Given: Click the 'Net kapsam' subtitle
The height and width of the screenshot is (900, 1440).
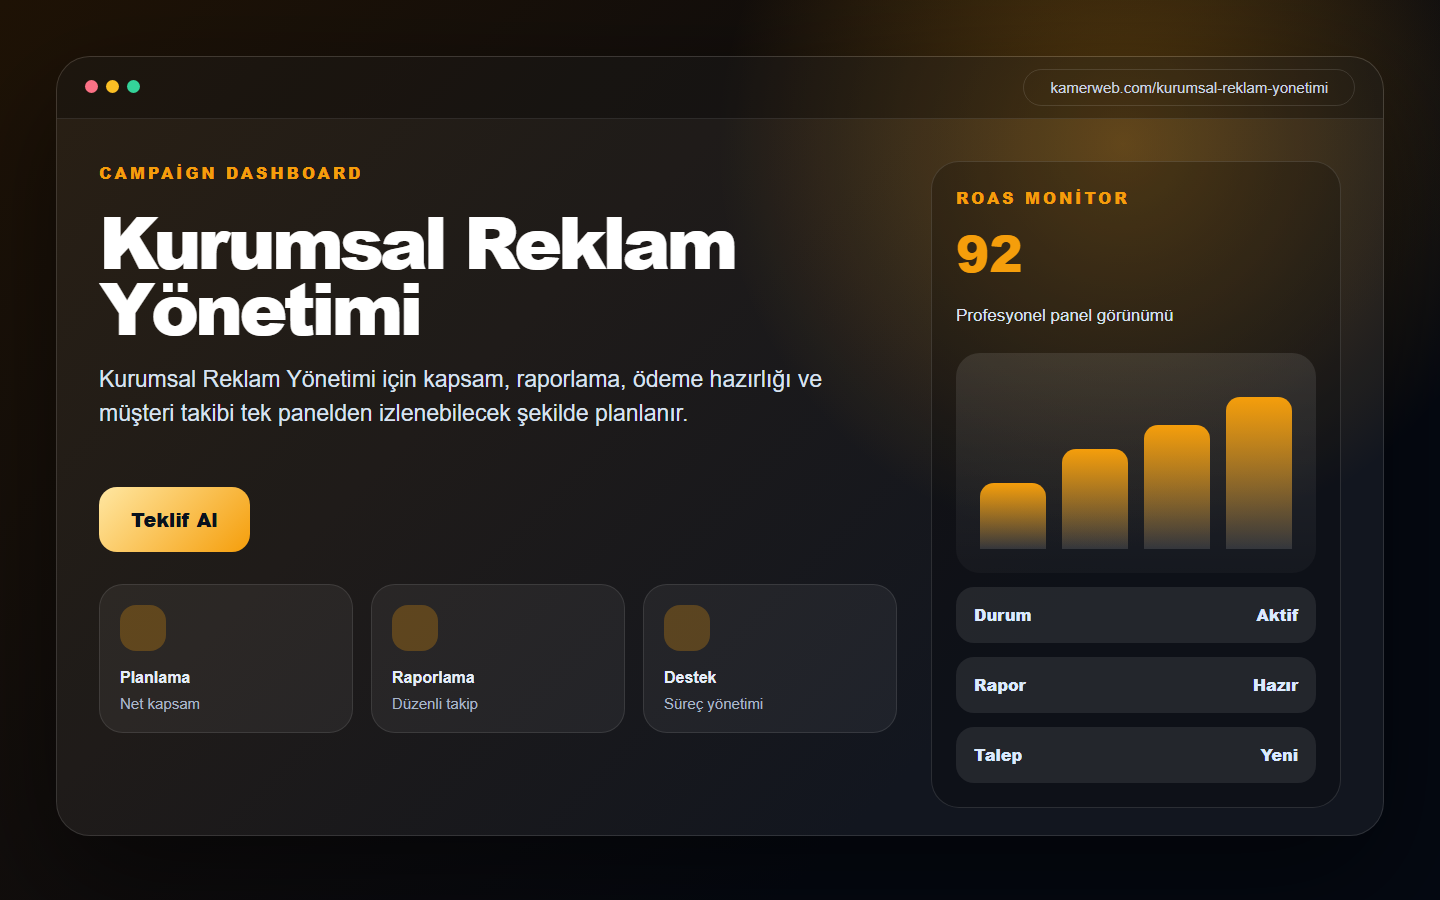Looking at the screenshot, I should (x=160, y=704).
